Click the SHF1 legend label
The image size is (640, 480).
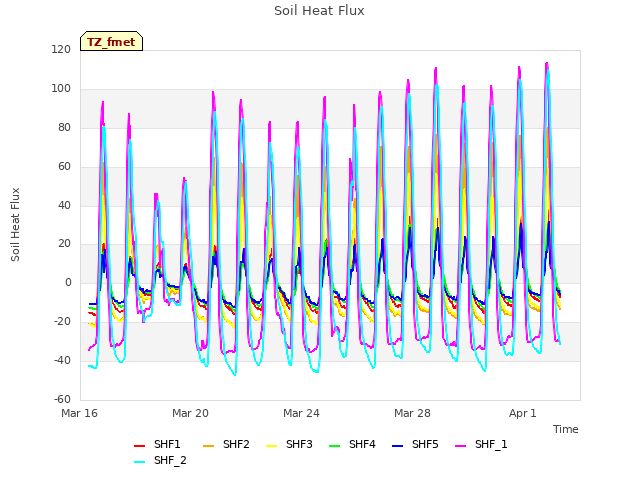(167, 444)
